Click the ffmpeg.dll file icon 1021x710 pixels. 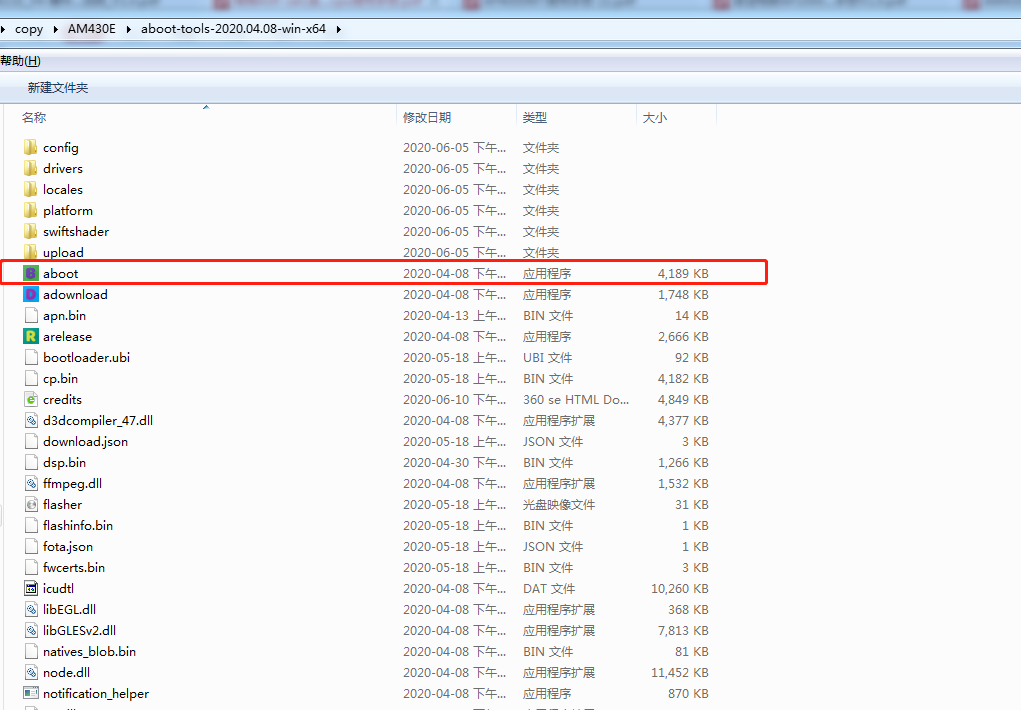(31, 483)
